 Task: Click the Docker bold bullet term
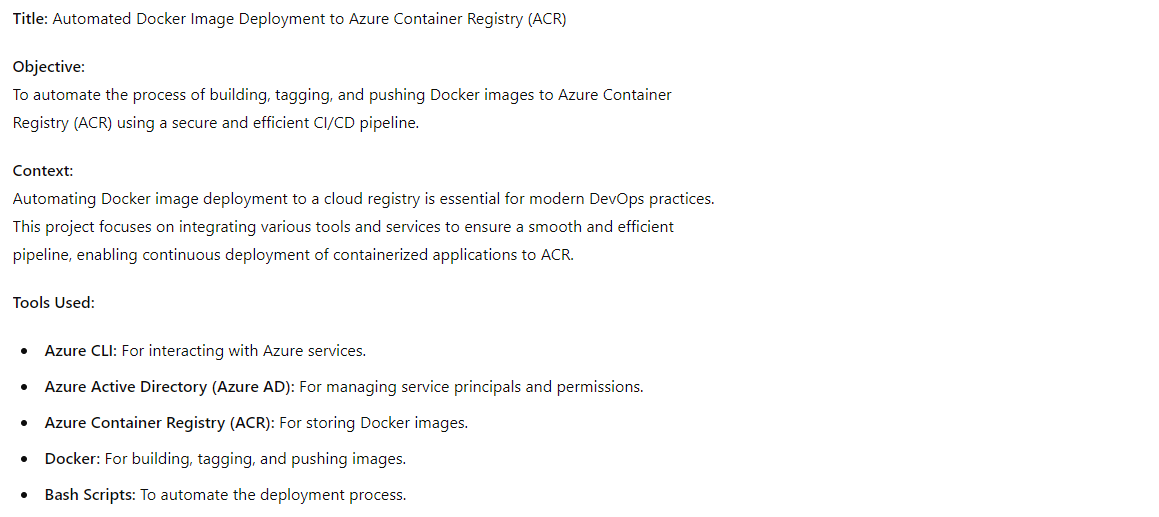point(72,459)
